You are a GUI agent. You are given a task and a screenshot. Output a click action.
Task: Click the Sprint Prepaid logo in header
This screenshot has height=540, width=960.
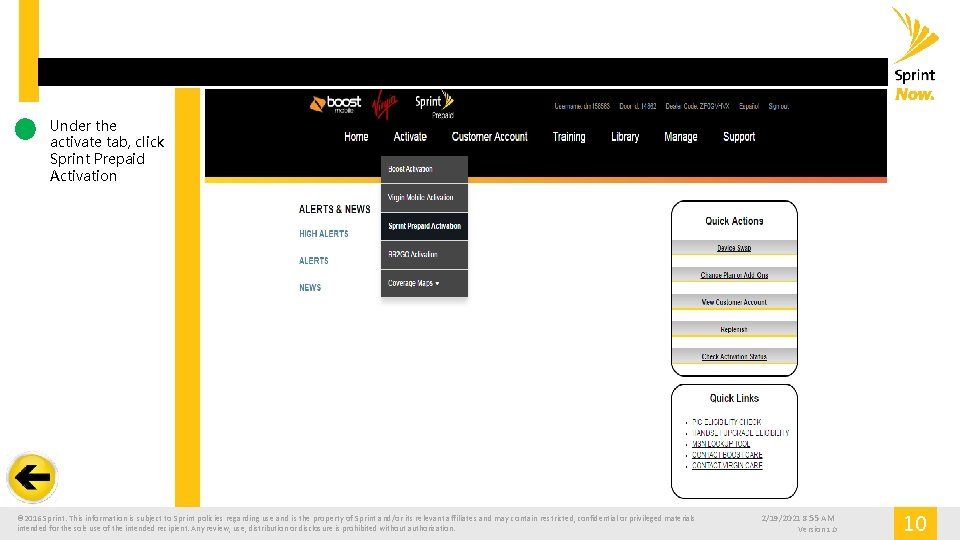[x=434, y=105]
